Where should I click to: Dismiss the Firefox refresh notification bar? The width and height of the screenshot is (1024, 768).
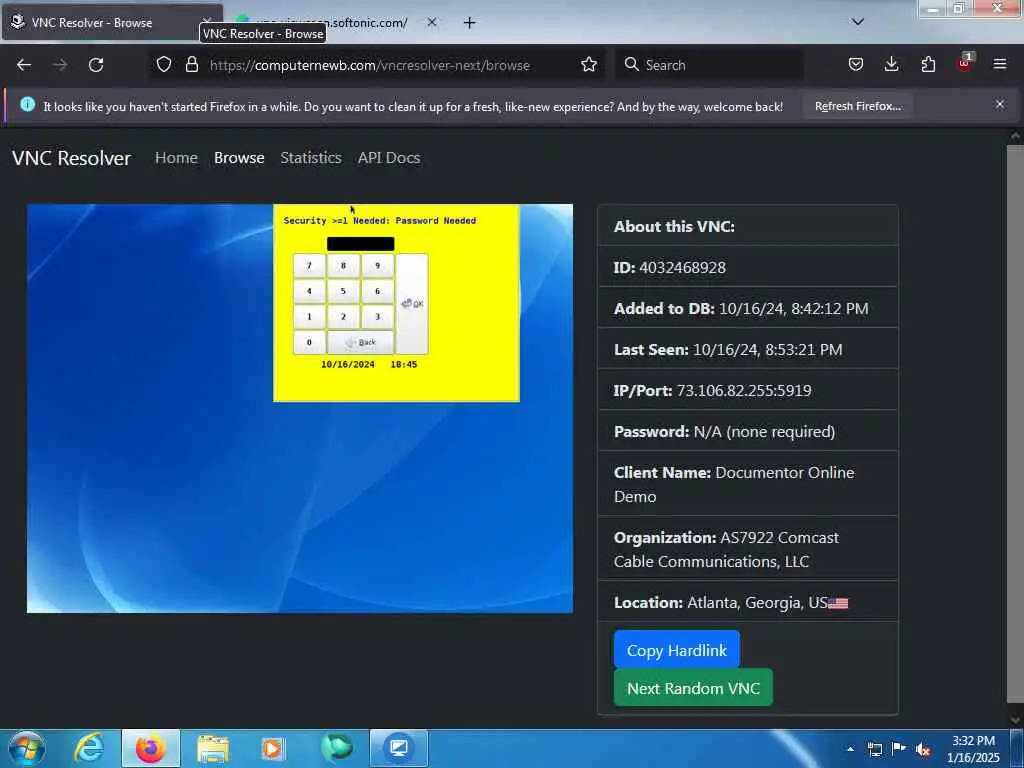[1000, 104]
